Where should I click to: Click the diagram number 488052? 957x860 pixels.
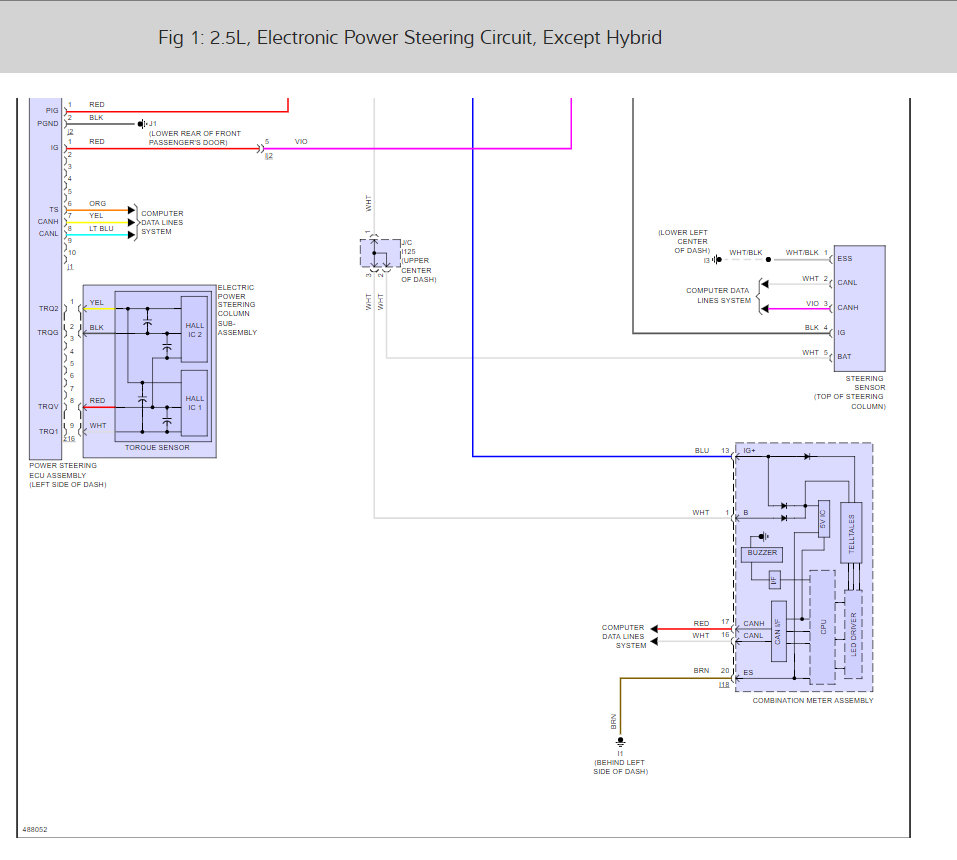(35, 829)
